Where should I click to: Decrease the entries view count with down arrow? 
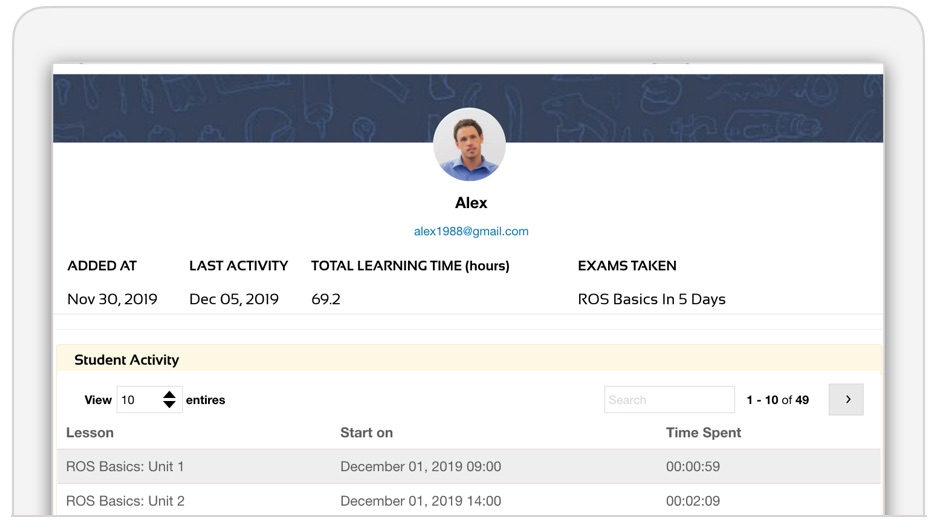(169, 405)
